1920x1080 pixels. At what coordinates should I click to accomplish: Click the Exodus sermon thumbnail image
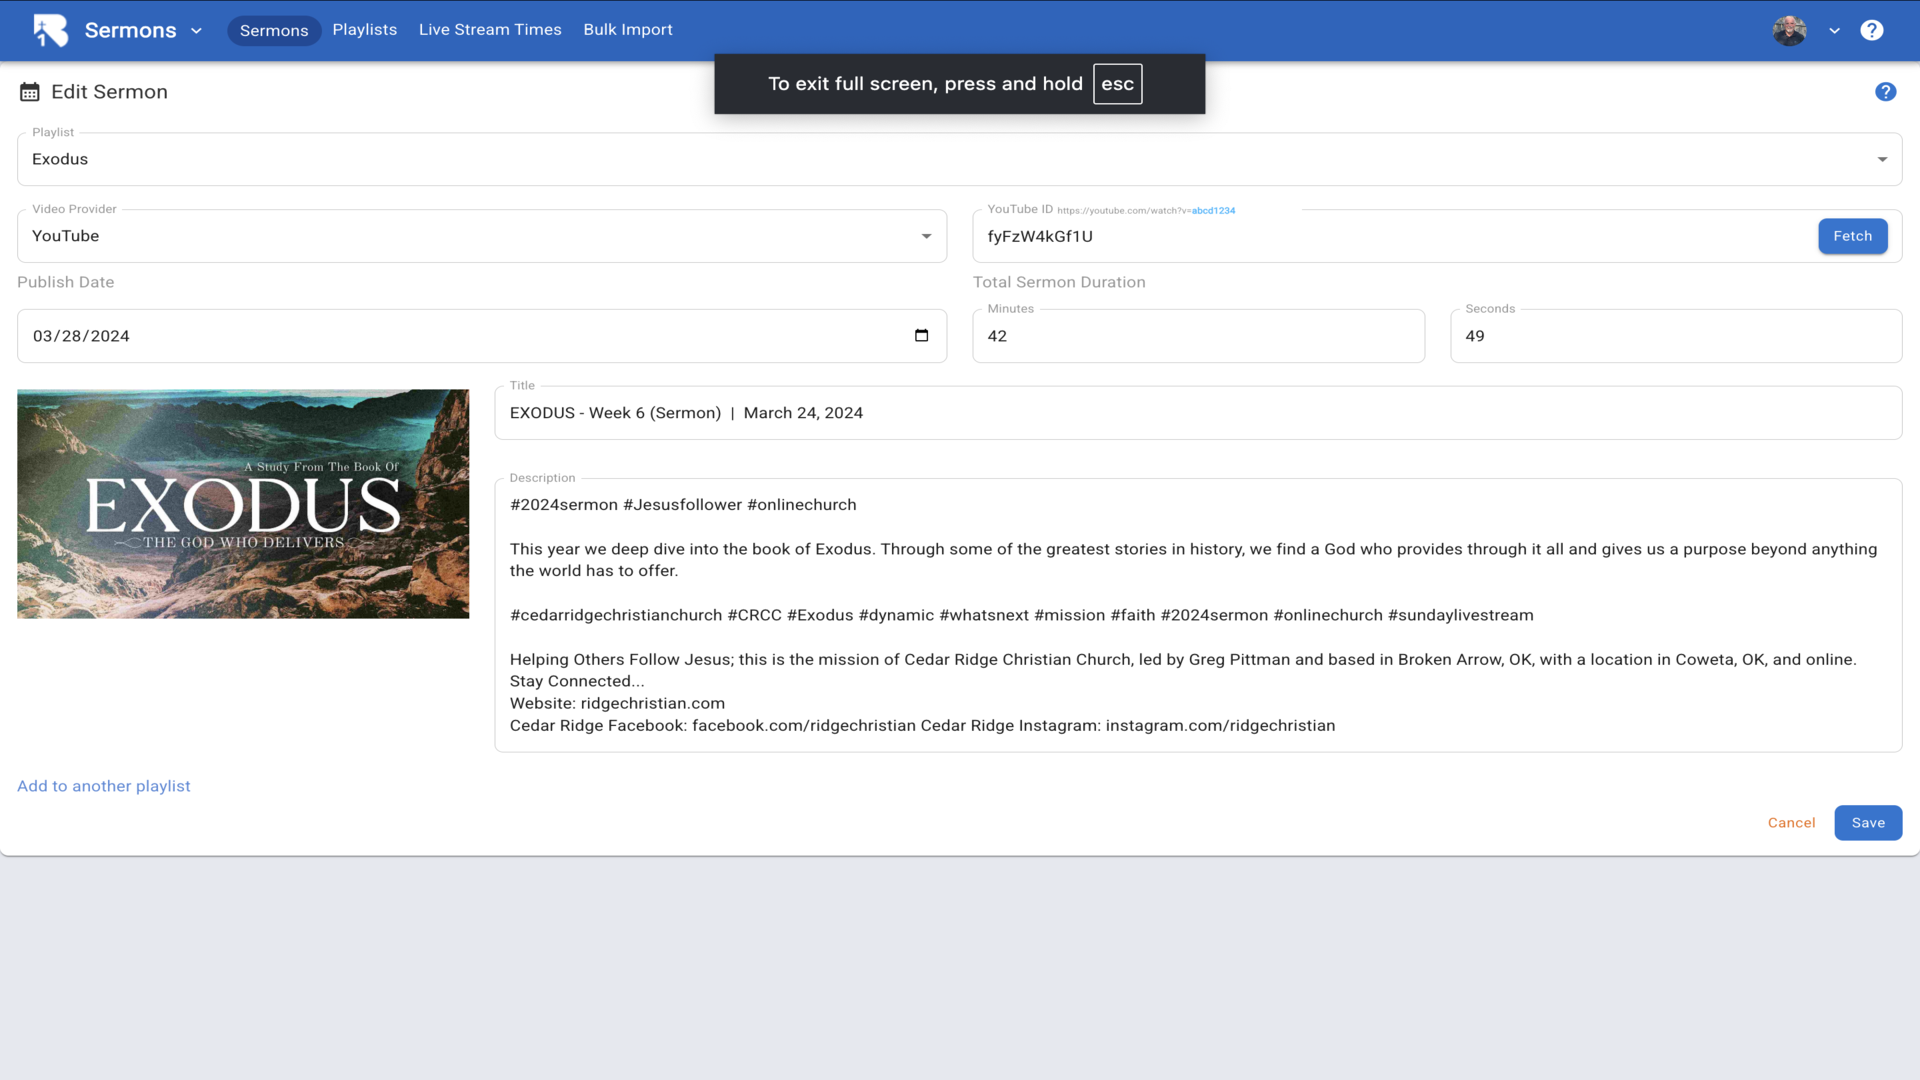click(x=243, y=504)
